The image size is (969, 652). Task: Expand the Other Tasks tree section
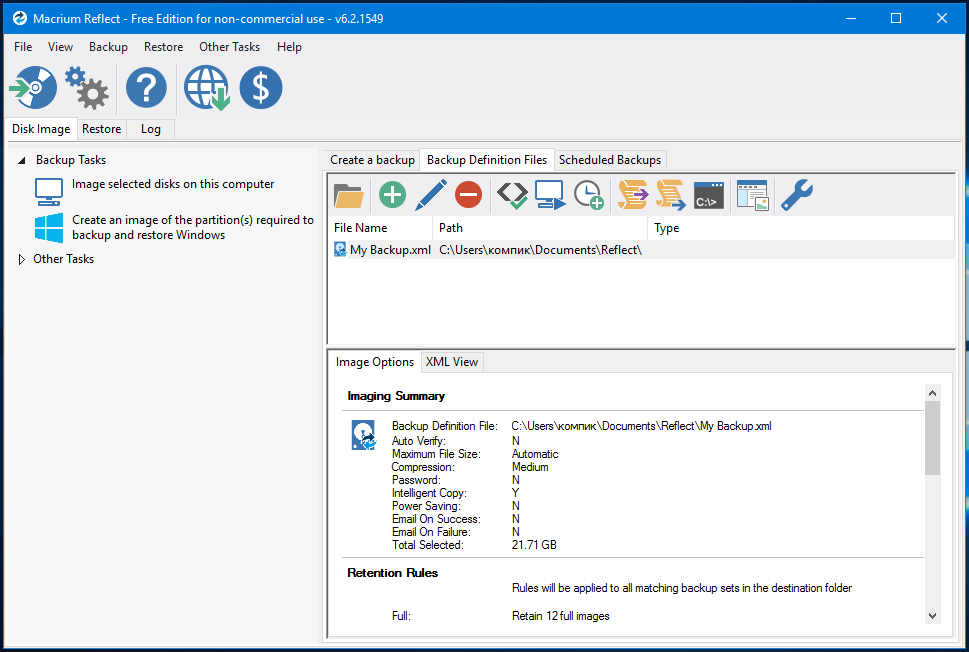click(x=22, y=260)
